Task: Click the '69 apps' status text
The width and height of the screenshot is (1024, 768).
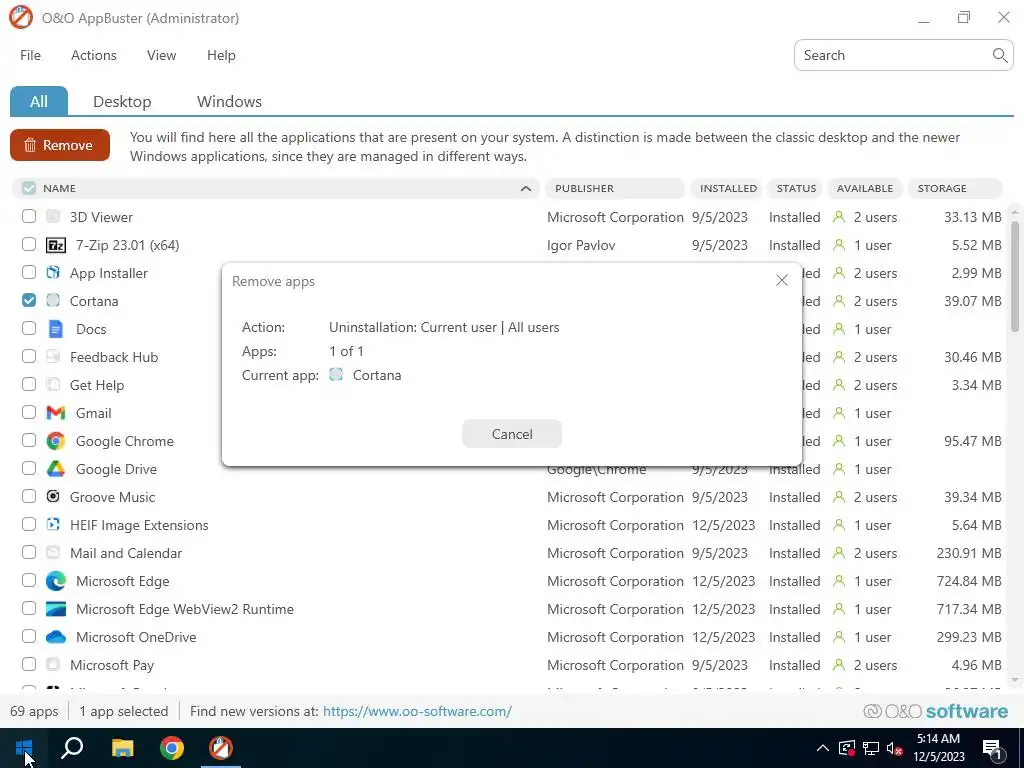Action: (x=34, y=711)
